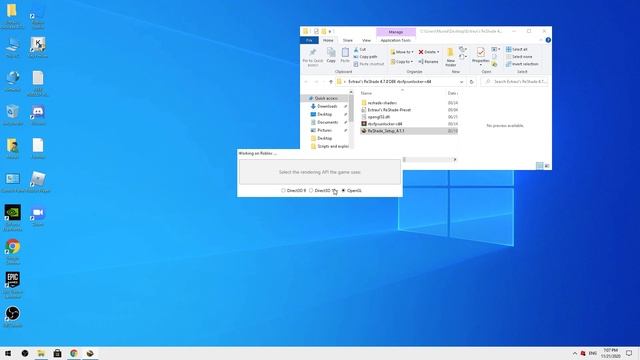Open Documents in the navigation pane

327,122
